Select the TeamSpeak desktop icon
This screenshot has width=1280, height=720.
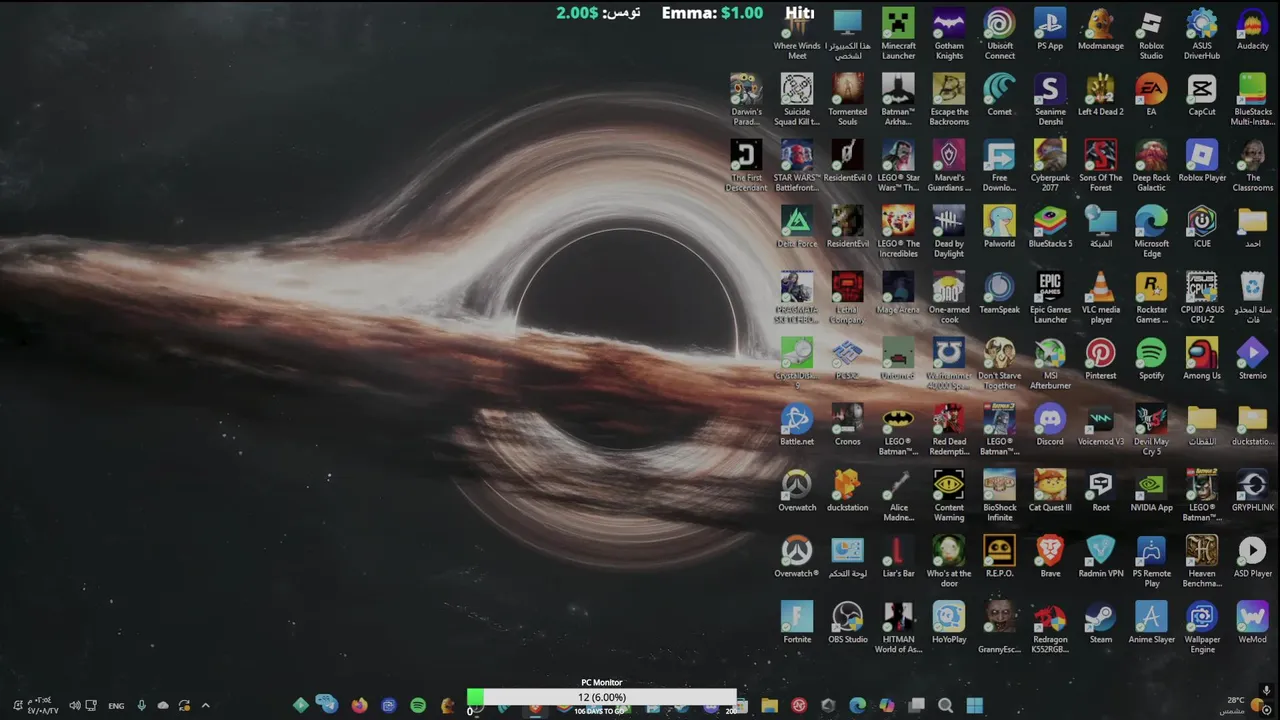pos(999,293)
